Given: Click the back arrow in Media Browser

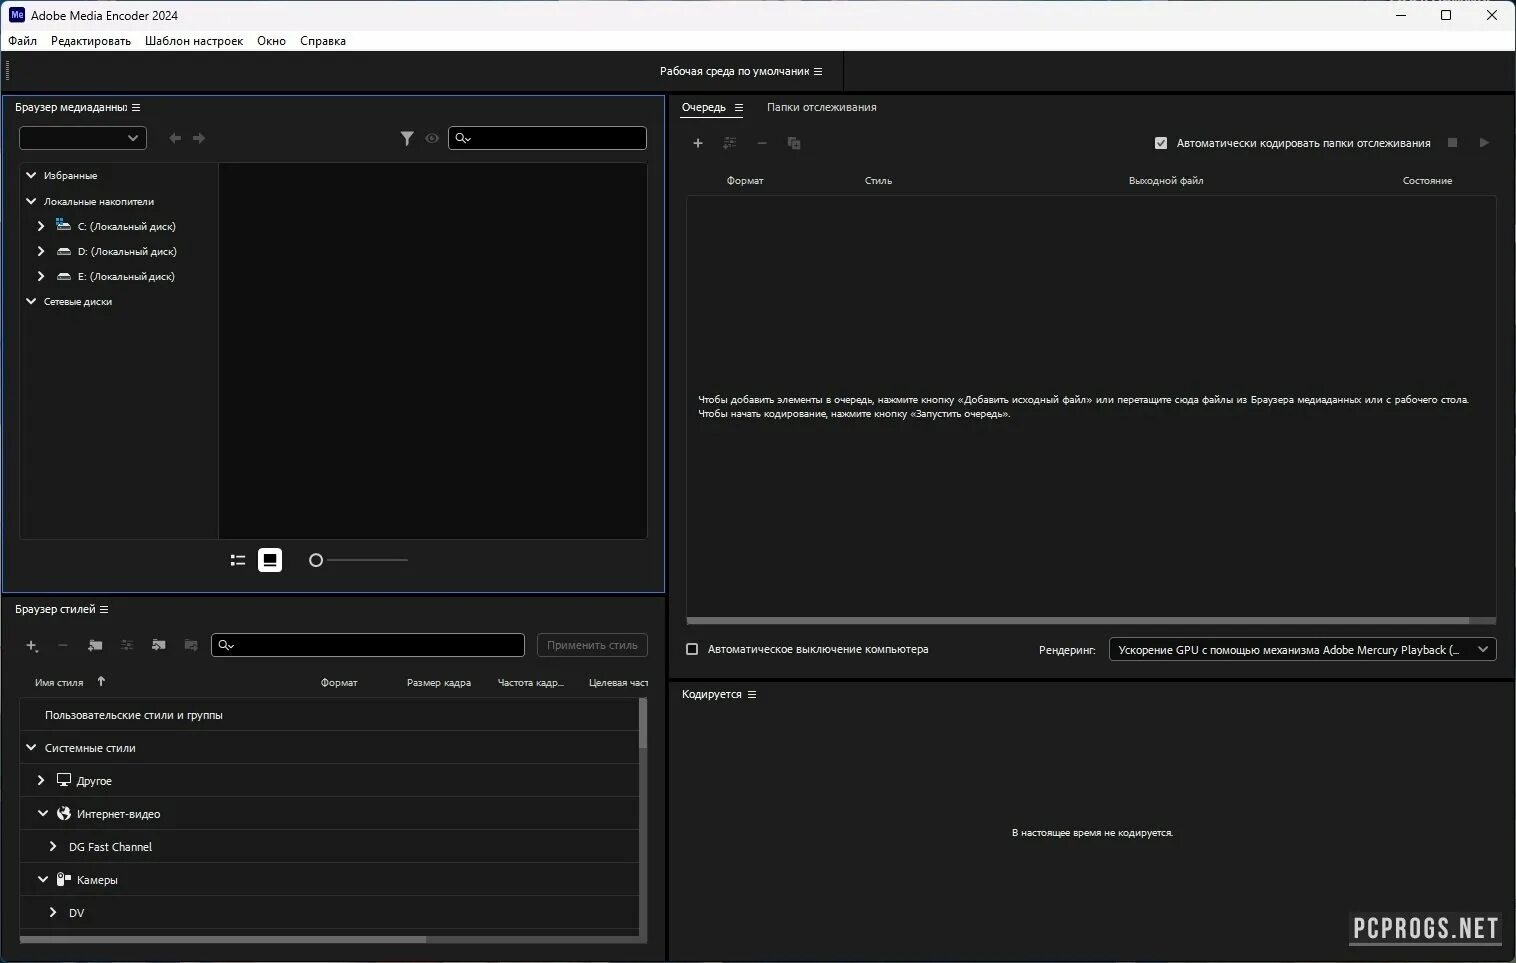Looking at the screenshot, I should pyautogui.click(x=175, y=138).
